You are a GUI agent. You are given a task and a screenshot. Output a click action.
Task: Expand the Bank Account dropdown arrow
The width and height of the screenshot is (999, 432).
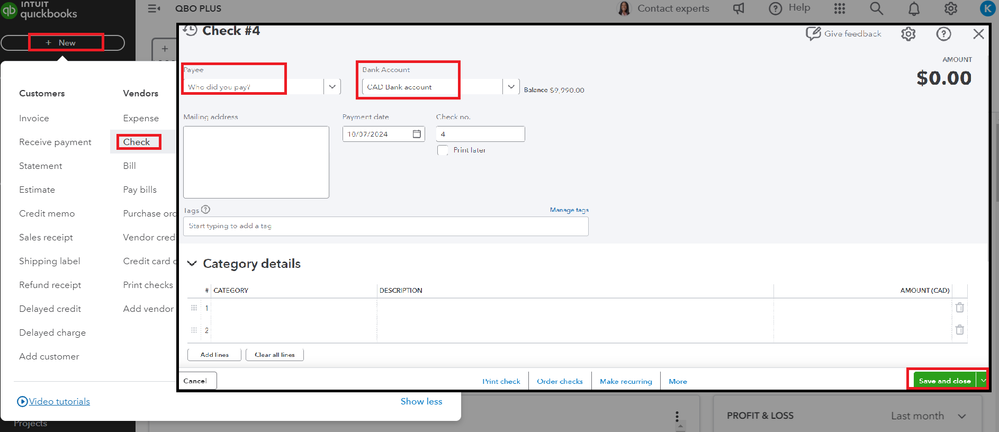tap(511, 87)
